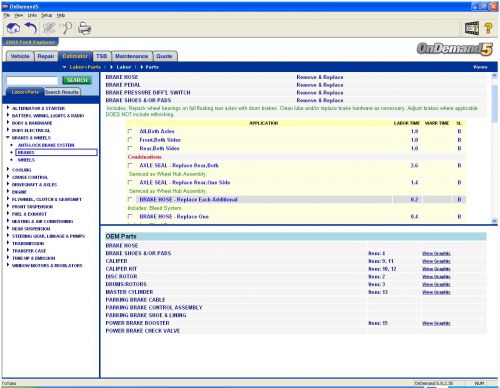Expand Flywheel, Clutch & Gearshift arrow
Screen dimensions: 500x388
coord(8,199)
